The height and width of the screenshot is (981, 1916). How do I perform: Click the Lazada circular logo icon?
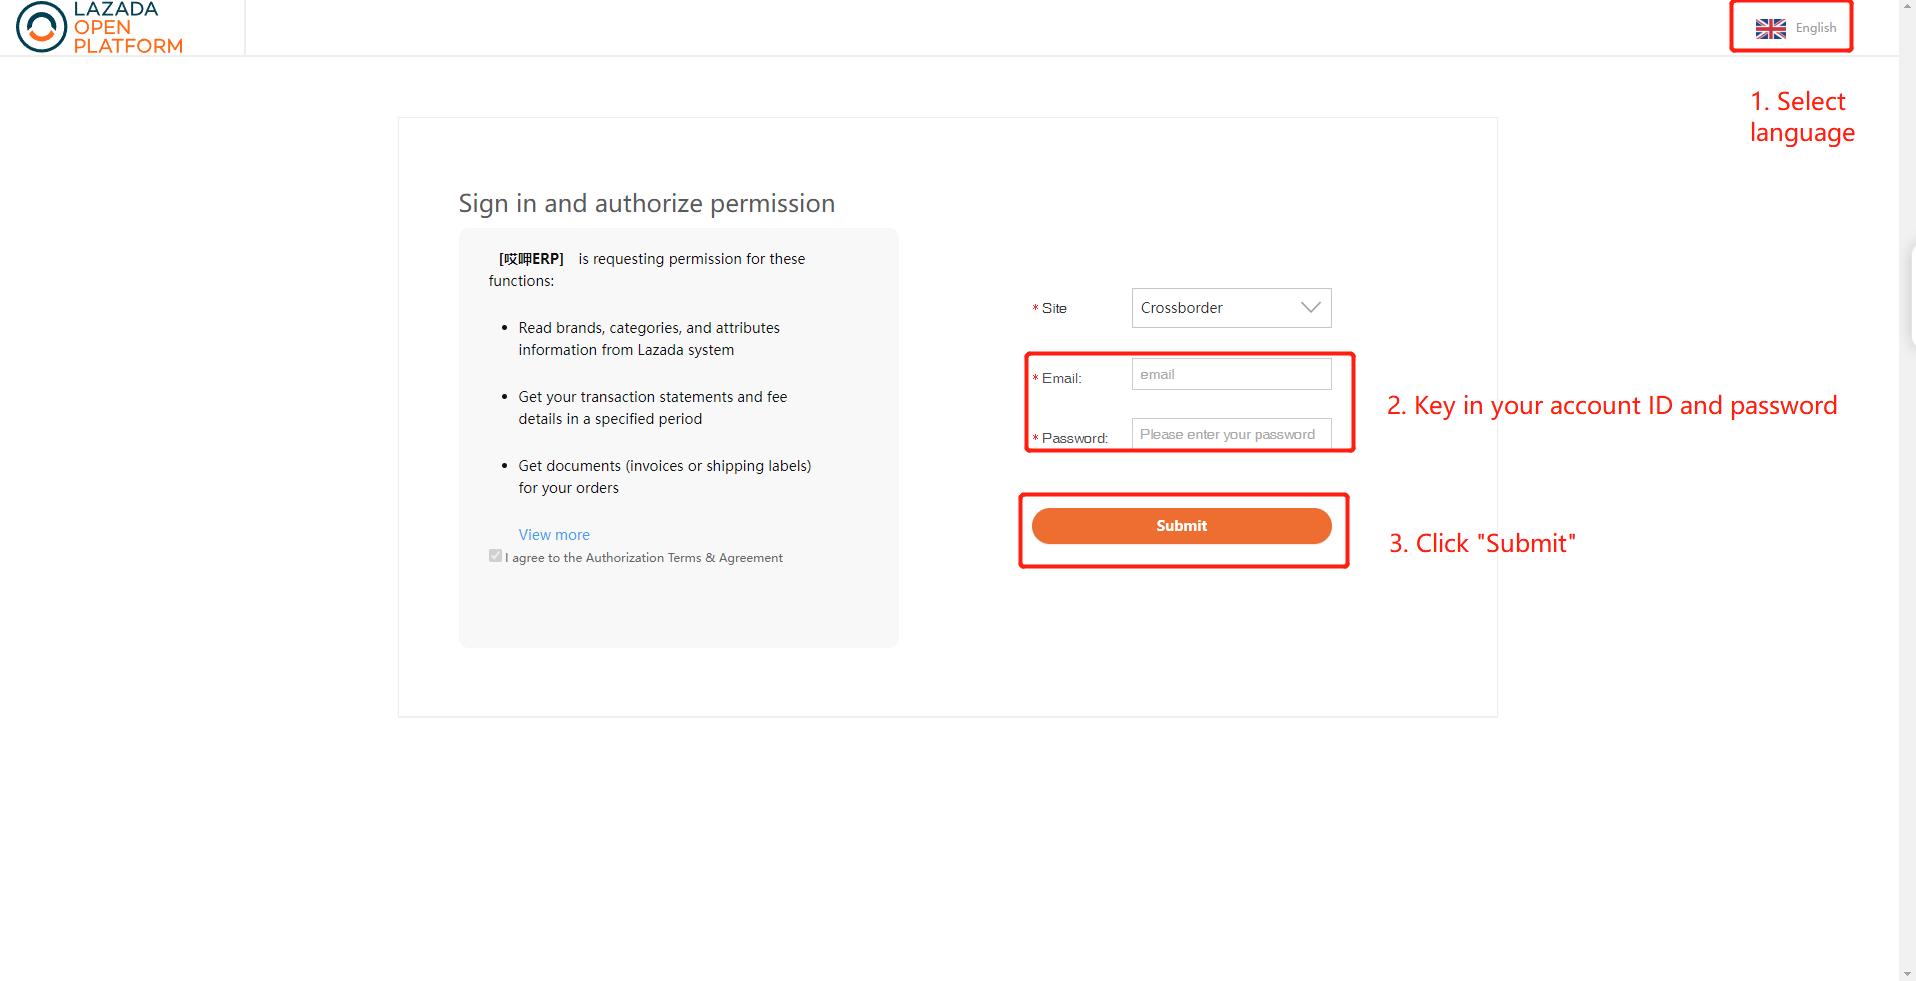(x=41, y=27)
